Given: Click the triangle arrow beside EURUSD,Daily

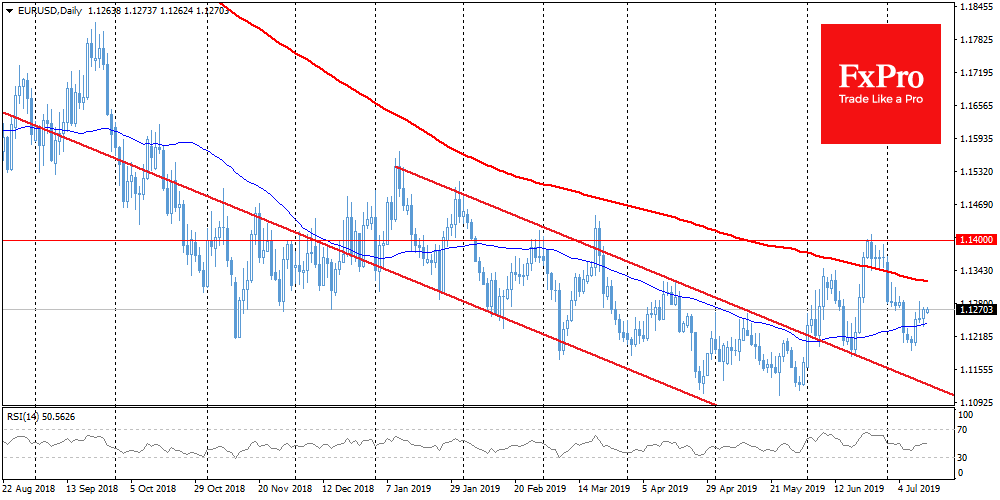Looking at the screenshot, I should (7, 7).
